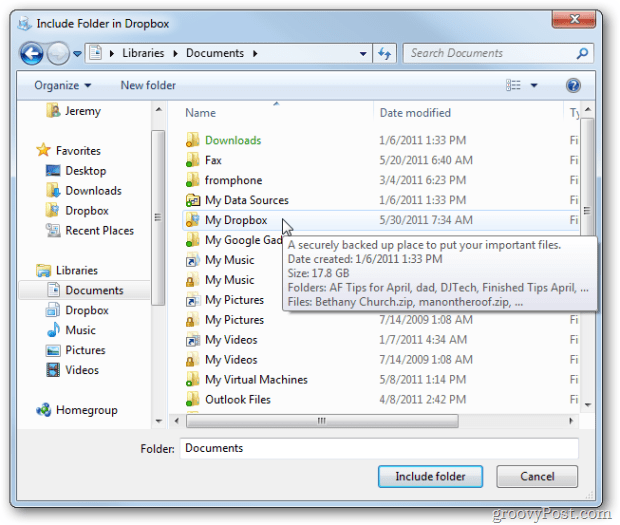The image size is (620, 525).
Task: Click the Cancel button
Action: pos(537,476)
